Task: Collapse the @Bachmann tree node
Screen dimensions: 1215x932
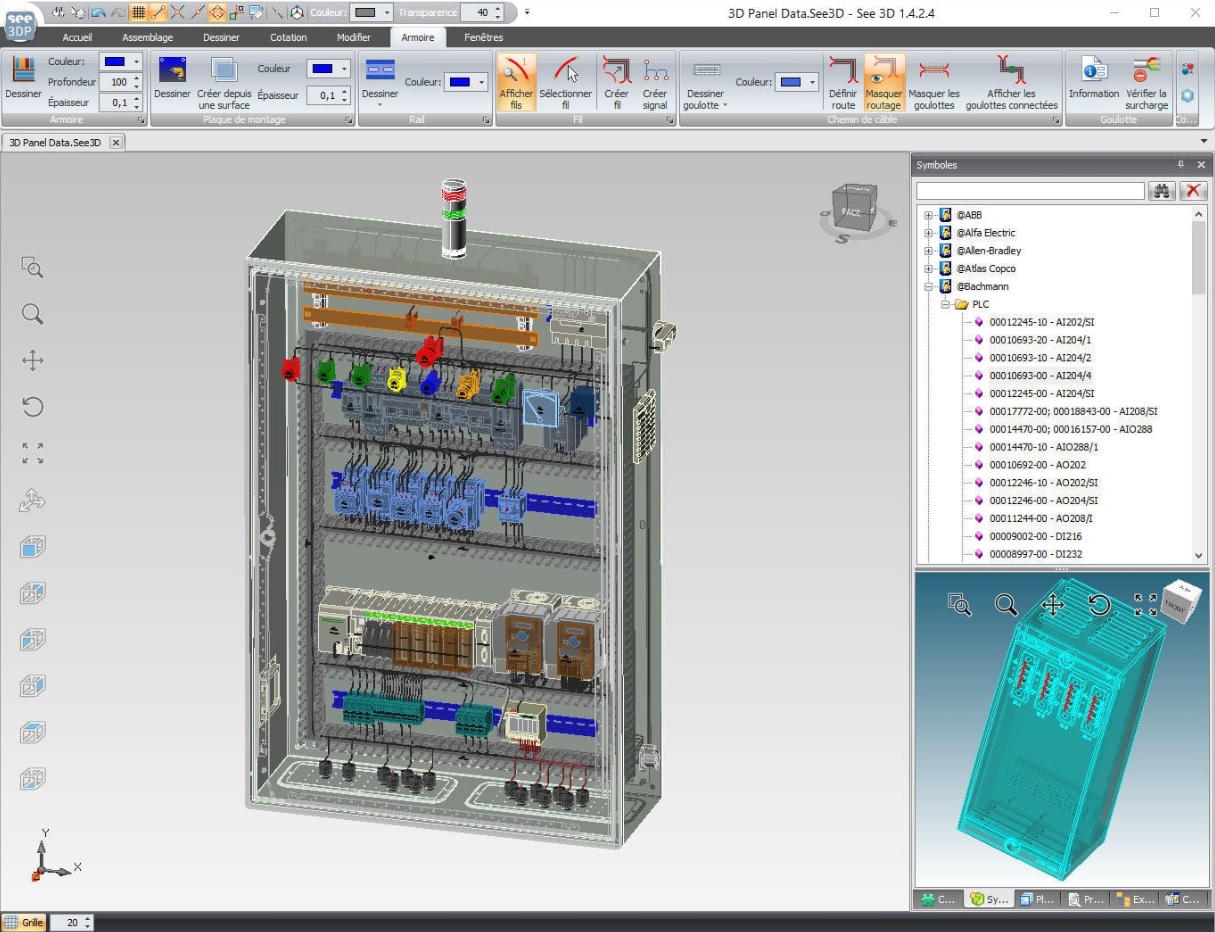Action: pyautogui.click(x=930, y=286)
